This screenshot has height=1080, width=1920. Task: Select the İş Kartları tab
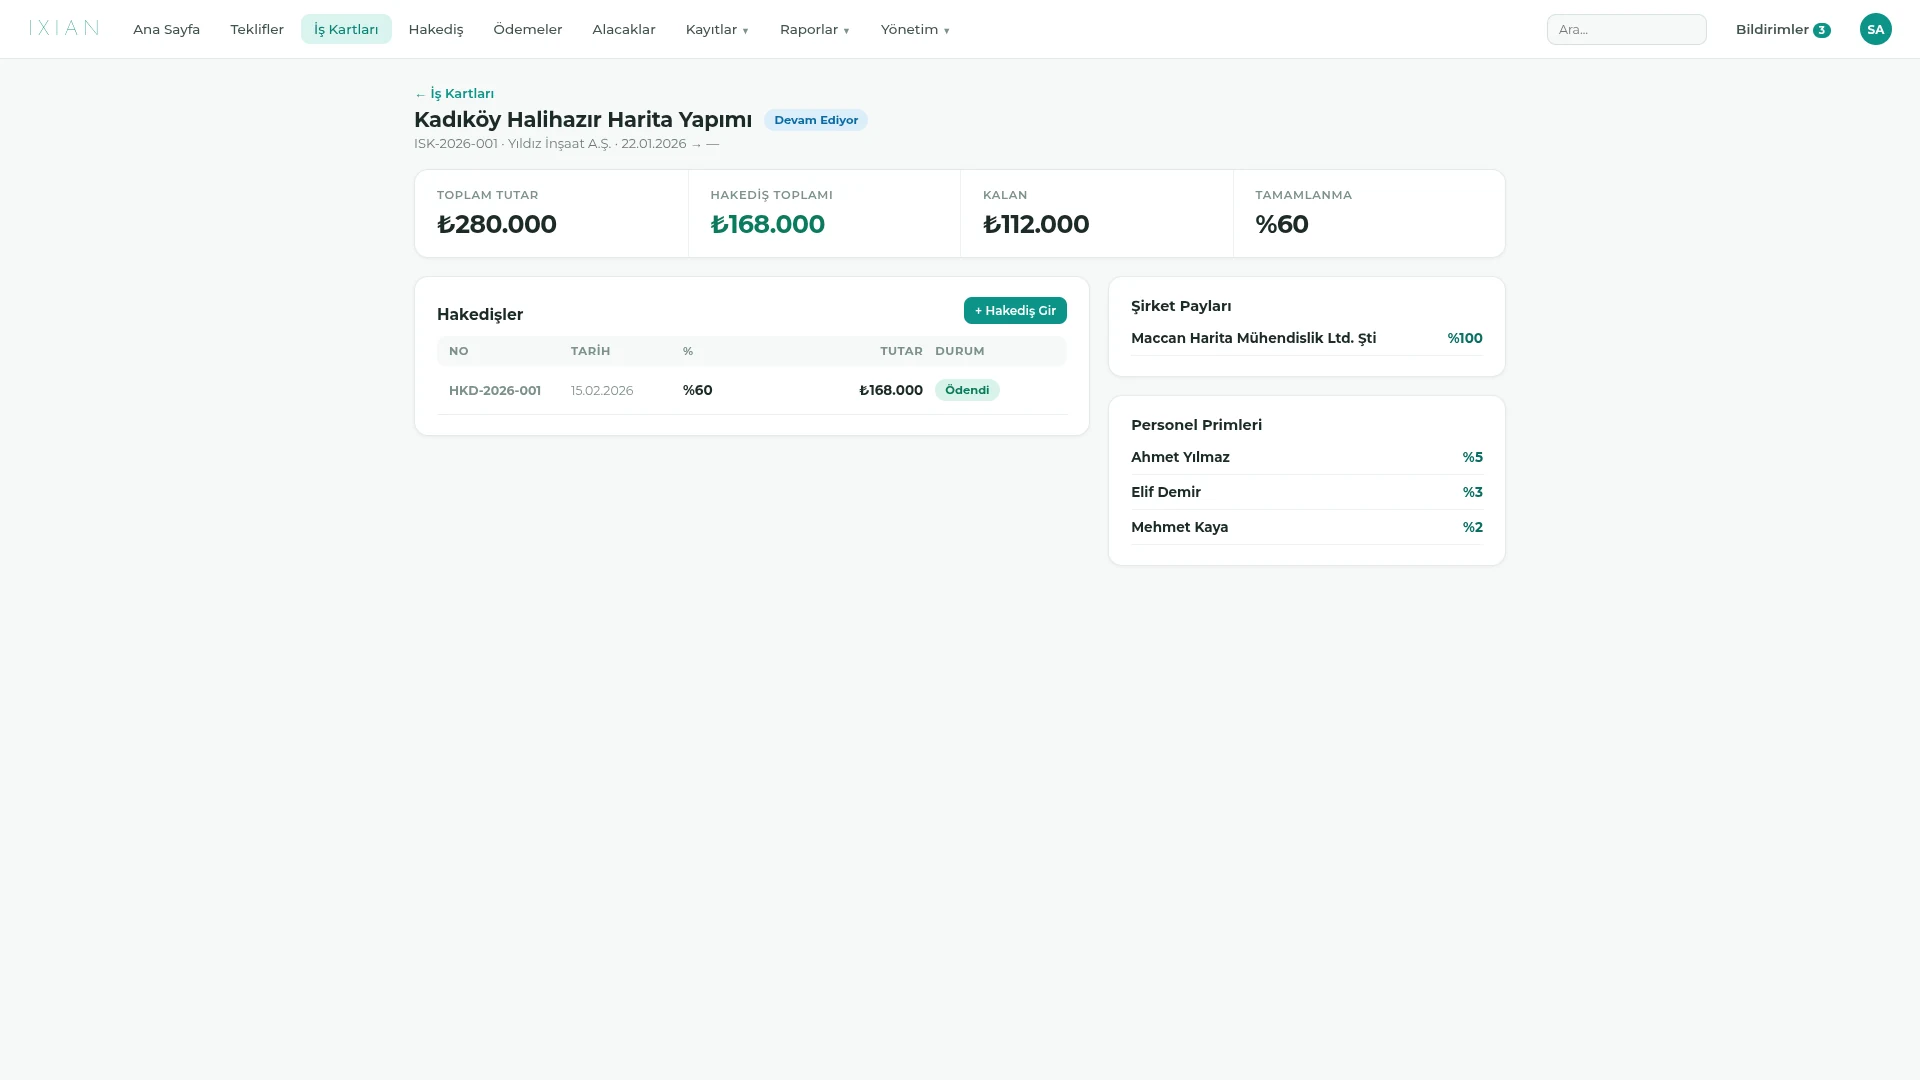click(x=346, y=29)
